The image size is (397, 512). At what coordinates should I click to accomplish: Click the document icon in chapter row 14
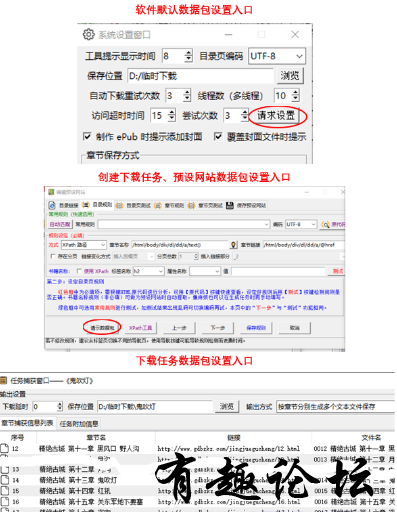click(4, 480)
